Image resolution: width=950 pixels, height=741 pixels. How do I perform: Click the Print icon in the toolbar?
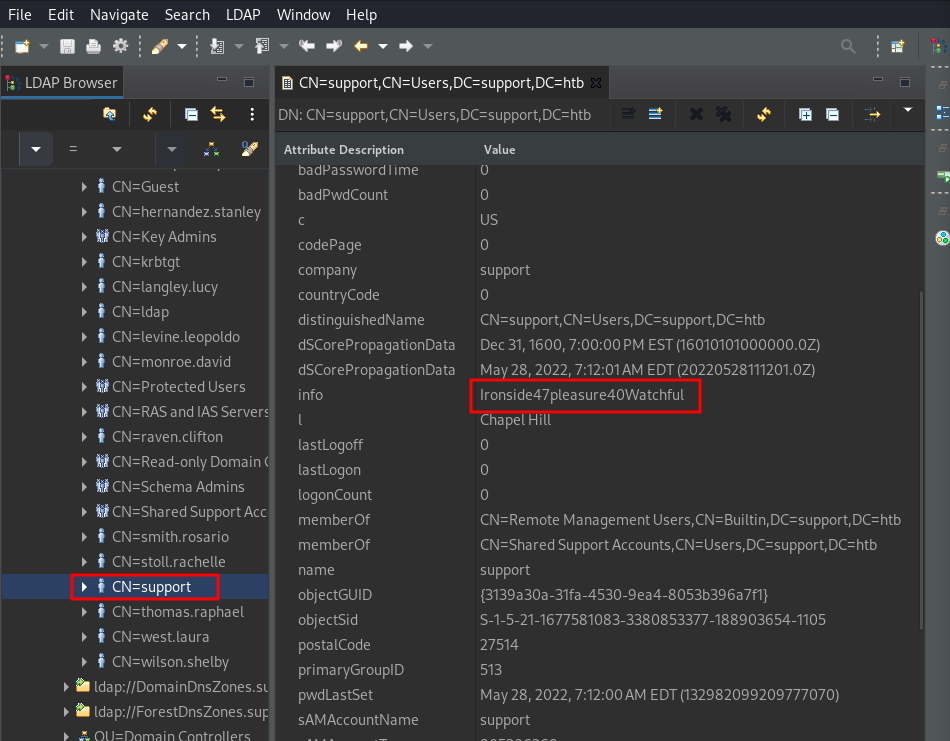(93, 46)
